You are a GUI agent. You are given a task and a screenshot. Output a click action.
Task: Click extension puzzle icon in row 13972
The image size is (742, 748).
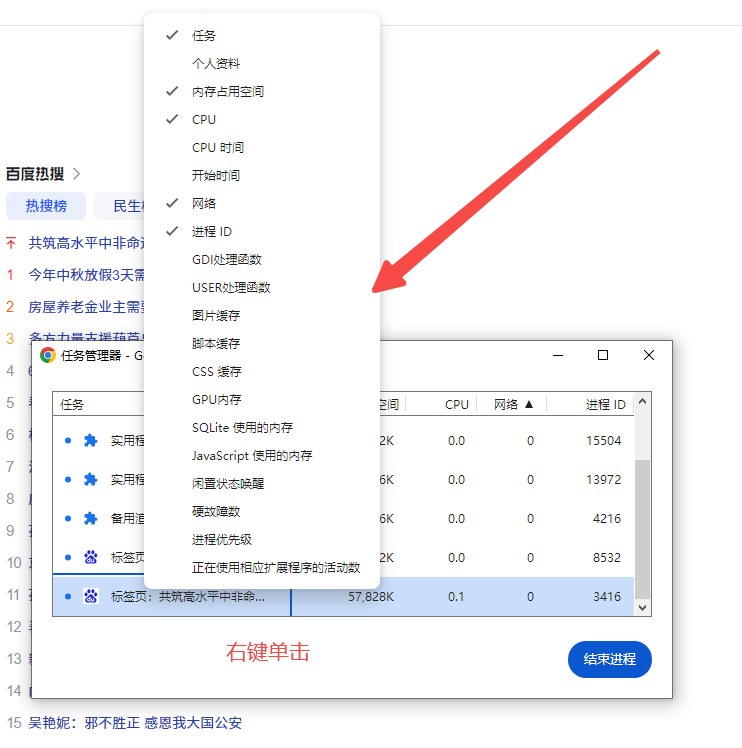click(x=90, y=479)
